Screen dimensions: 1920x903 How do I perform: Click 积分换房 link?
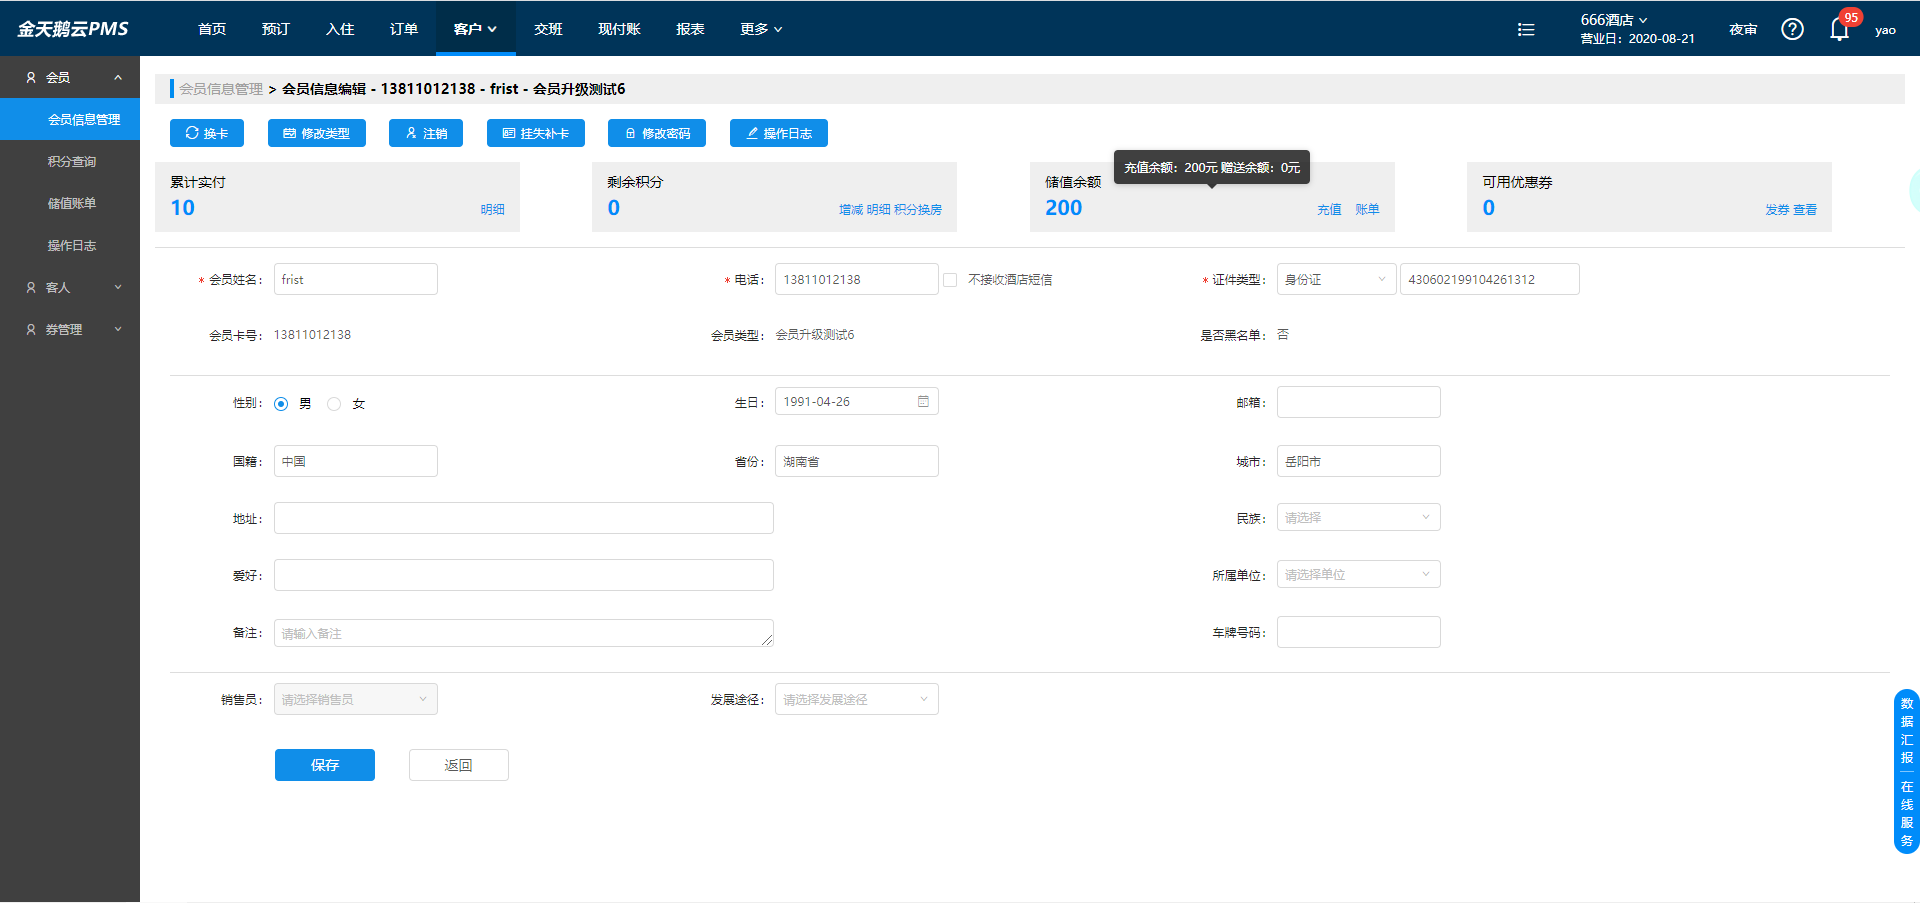[918, 210]
